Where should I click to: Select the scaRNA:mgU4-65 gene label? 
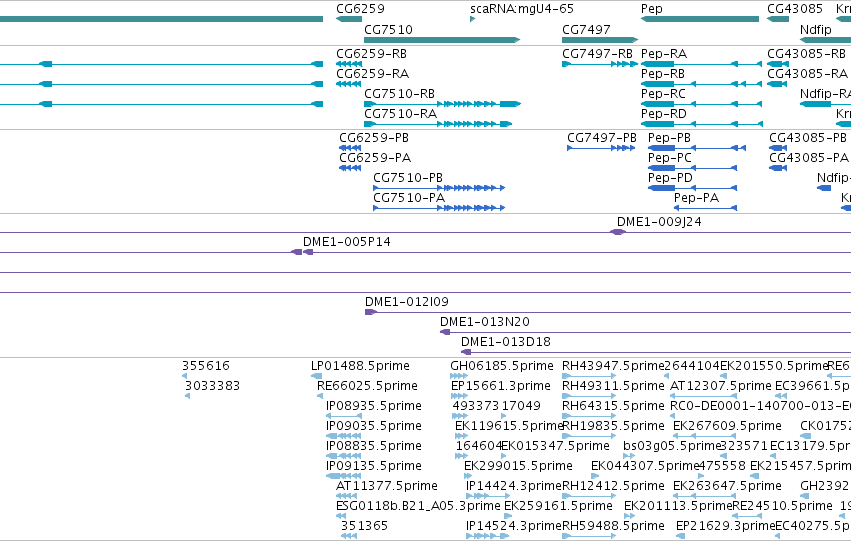tap(522, 9)
